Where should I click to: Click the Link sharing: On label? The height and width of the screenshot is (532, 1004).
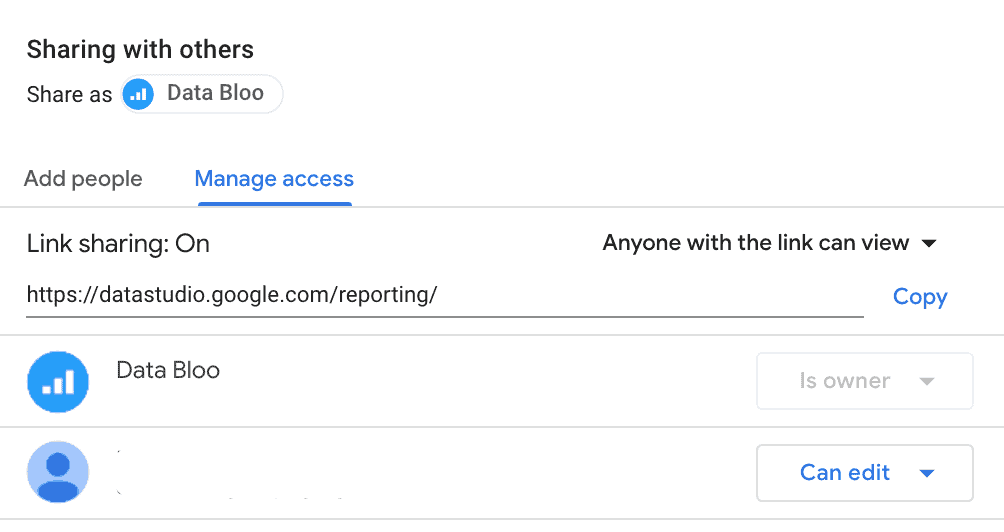(118, 244)
